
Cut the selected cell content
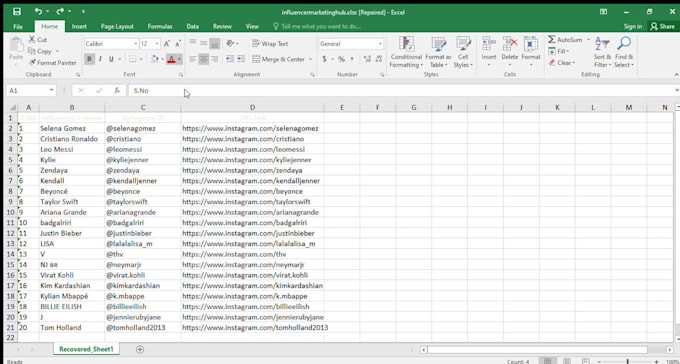38,39
